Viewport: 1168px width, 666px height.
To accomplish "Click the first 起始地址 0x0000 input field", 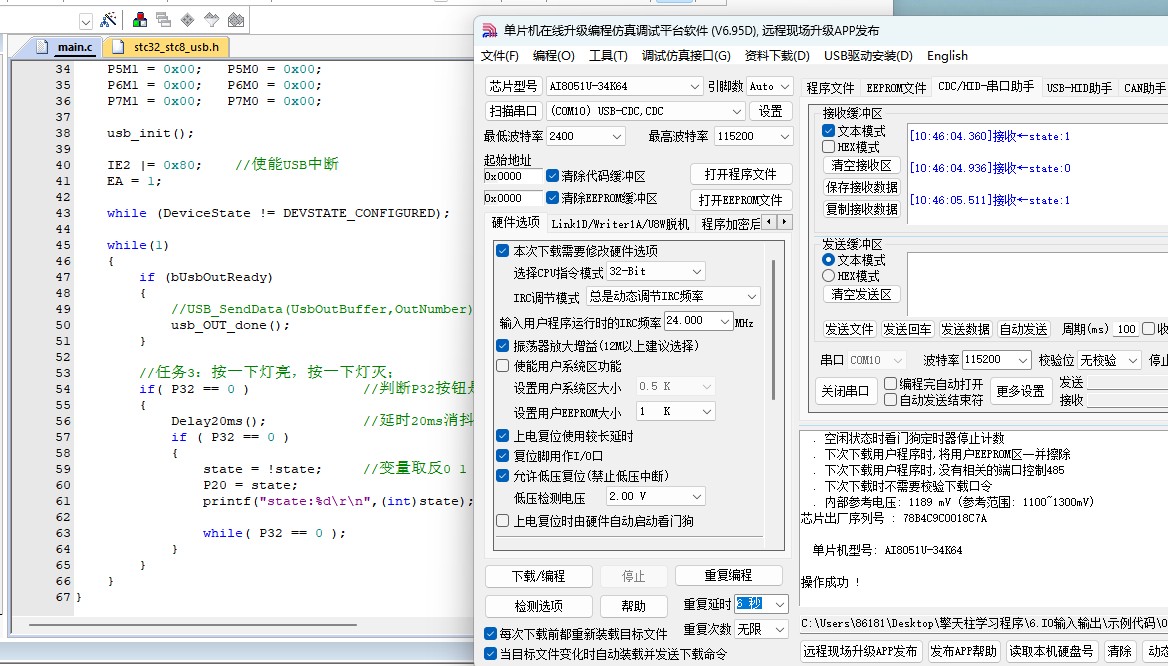I will (513, 176).
